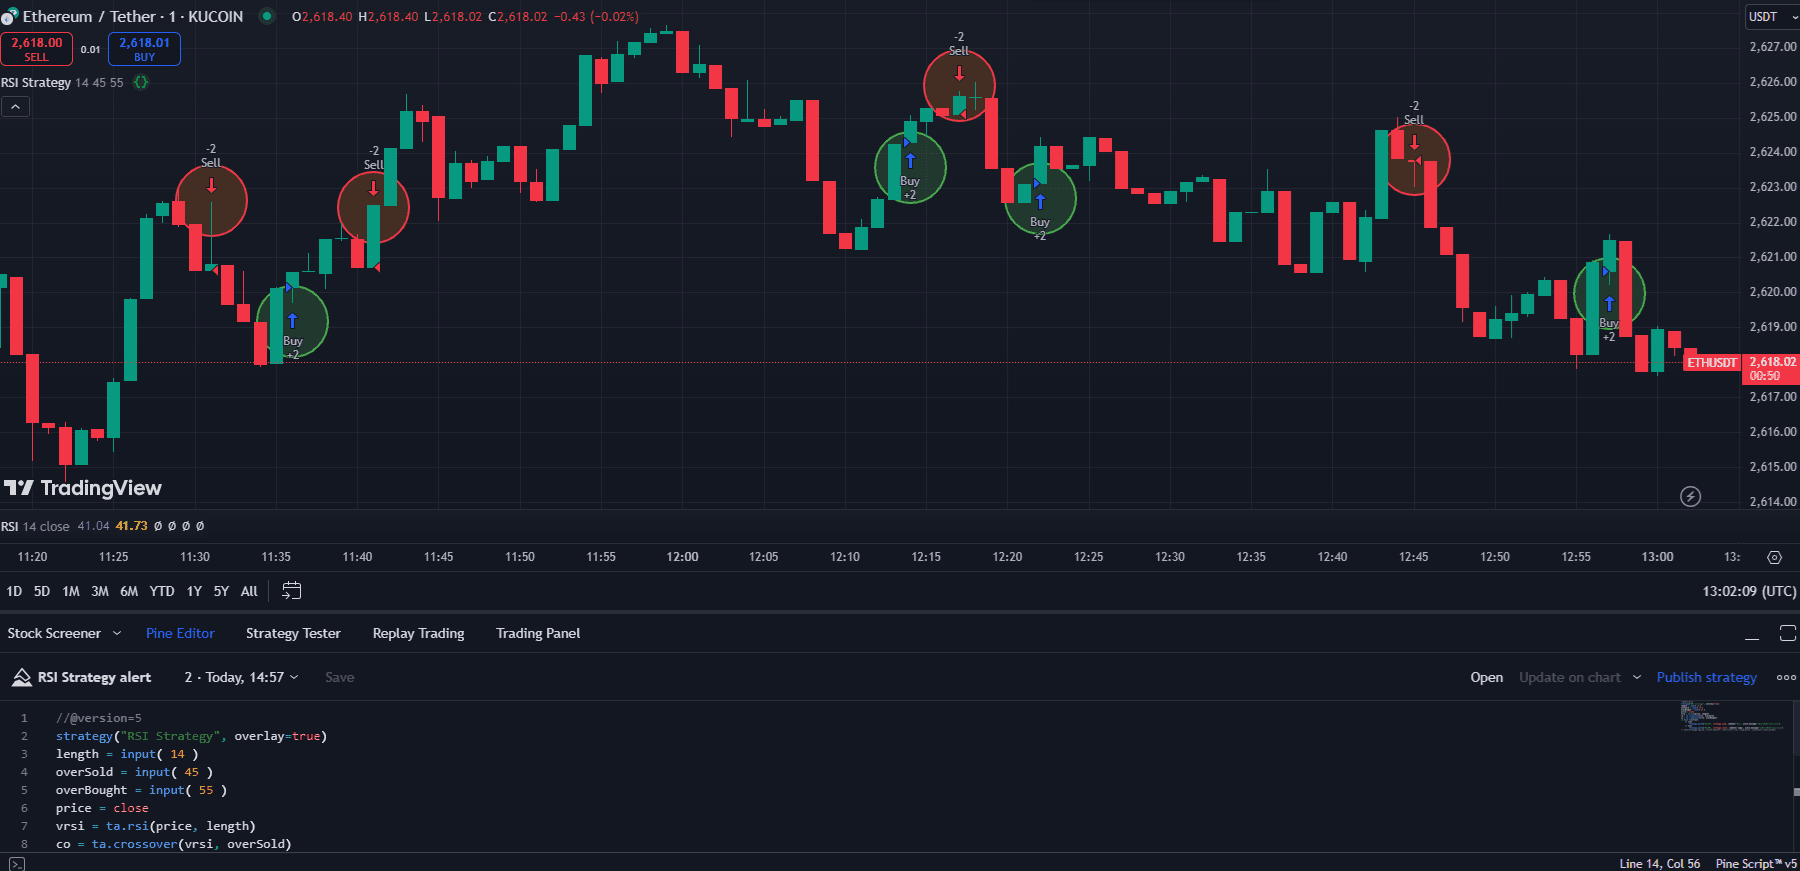Place cursor on code line 2 strategy declaration

pos(191,736)
